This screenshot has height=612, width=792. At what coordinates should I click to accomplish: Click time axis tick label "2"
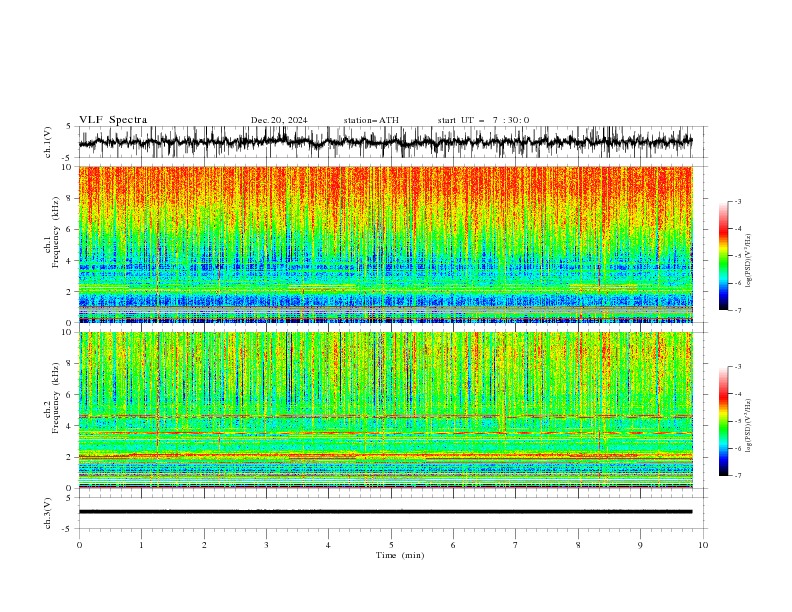tap(204, 545)
